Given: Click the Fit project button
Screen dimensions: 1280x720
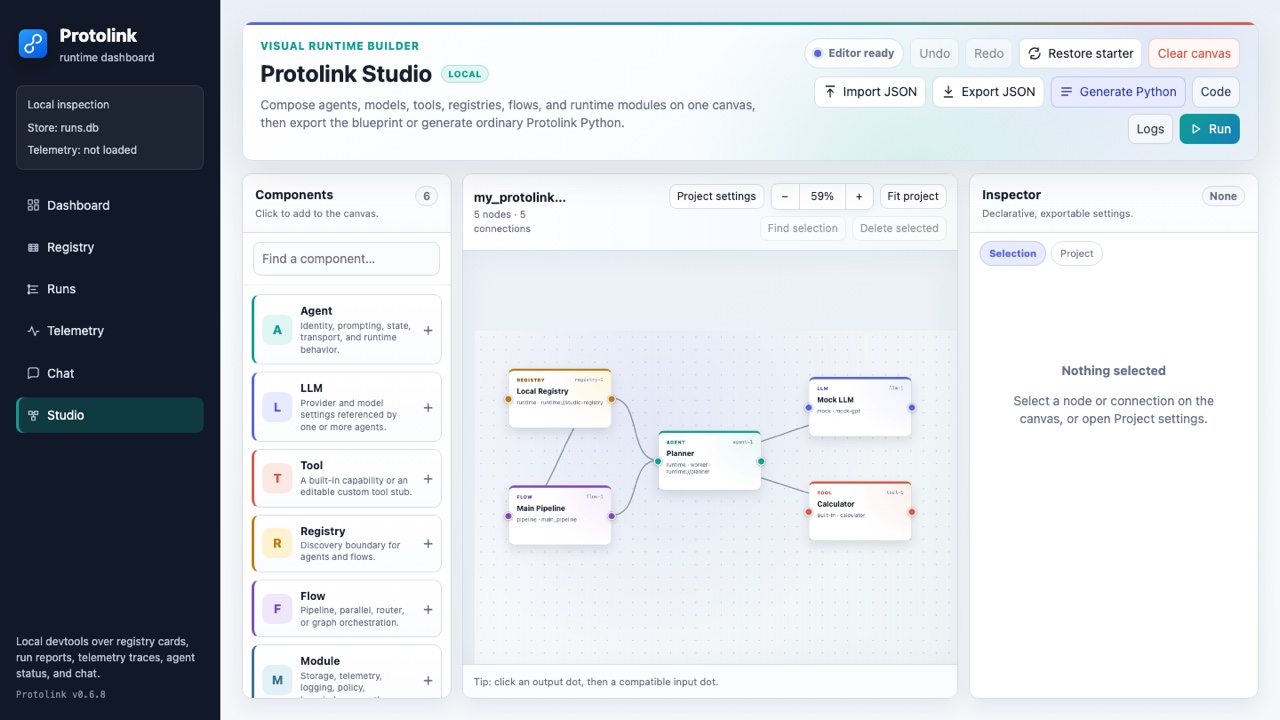Looking at the screenshot, I should point(913,196).
